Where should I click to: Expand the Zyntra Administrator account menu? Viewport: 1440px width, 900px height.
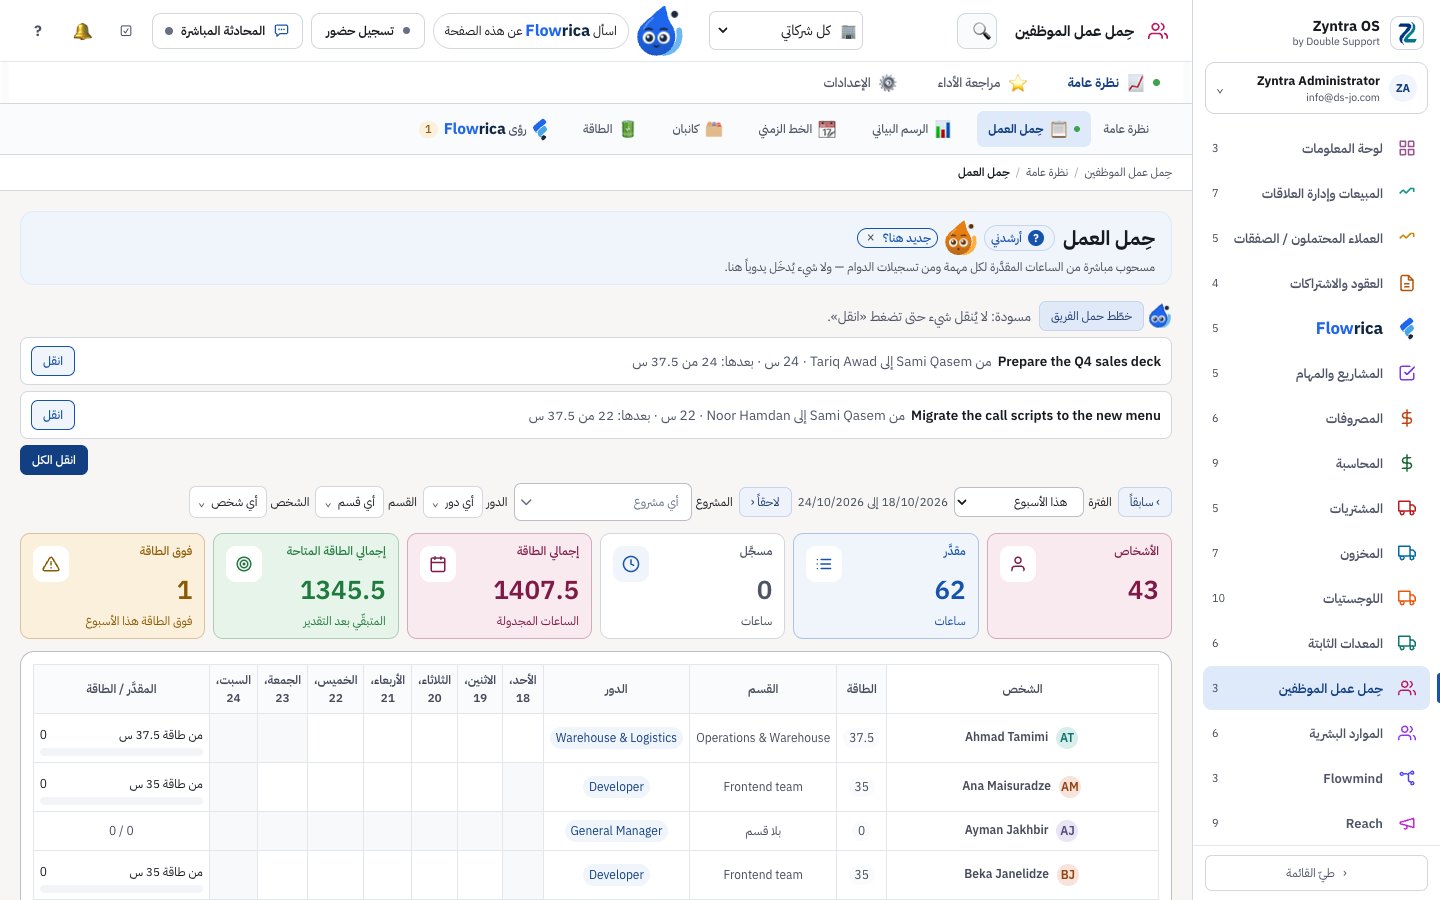[1316, 89]
